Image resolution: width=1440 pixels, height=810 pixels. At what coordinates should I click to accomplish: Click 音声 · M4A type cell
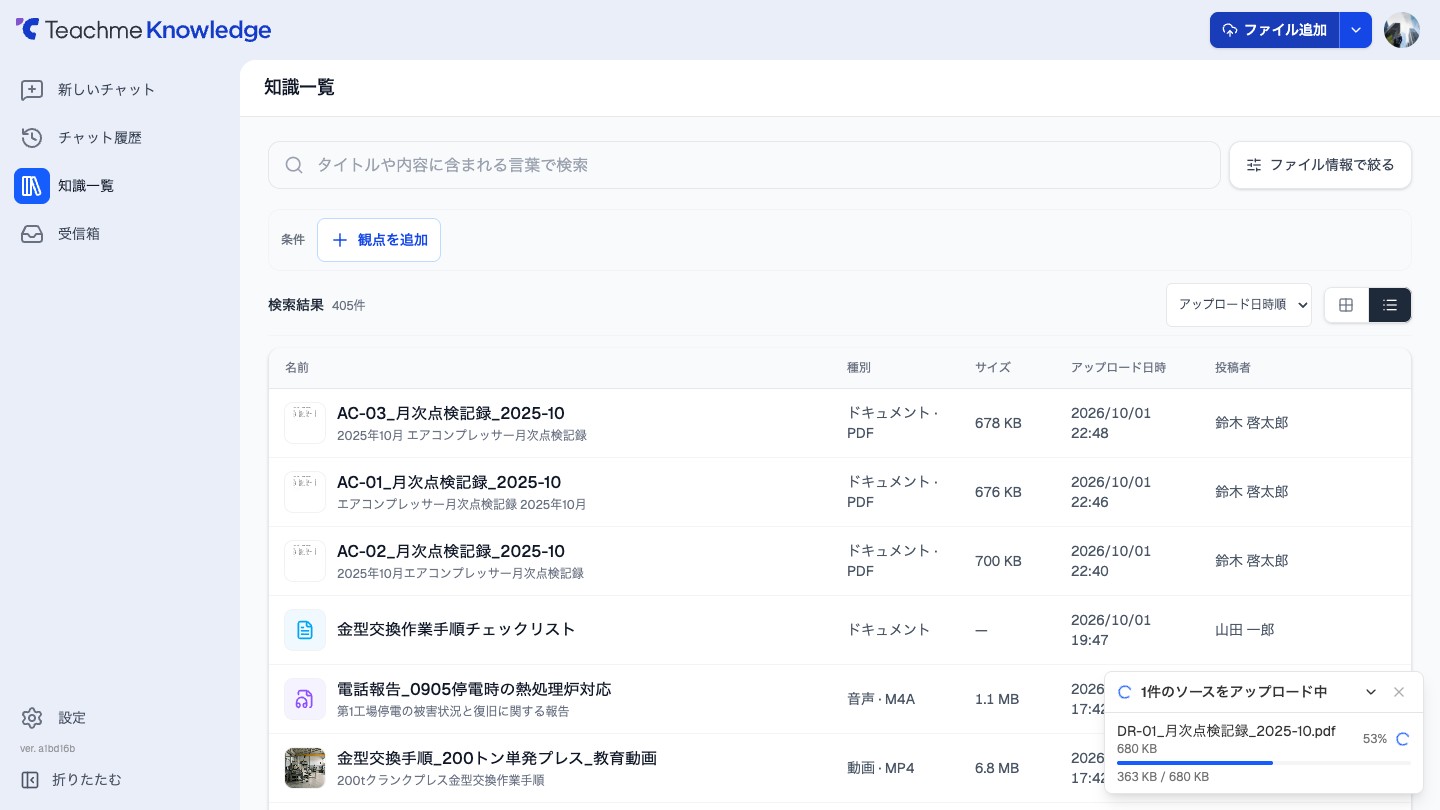click(x=881, y=699)
